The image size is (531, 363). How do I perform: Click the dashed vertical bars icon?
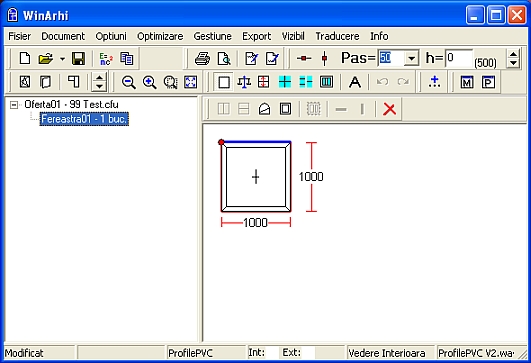[x=314, y=109]
